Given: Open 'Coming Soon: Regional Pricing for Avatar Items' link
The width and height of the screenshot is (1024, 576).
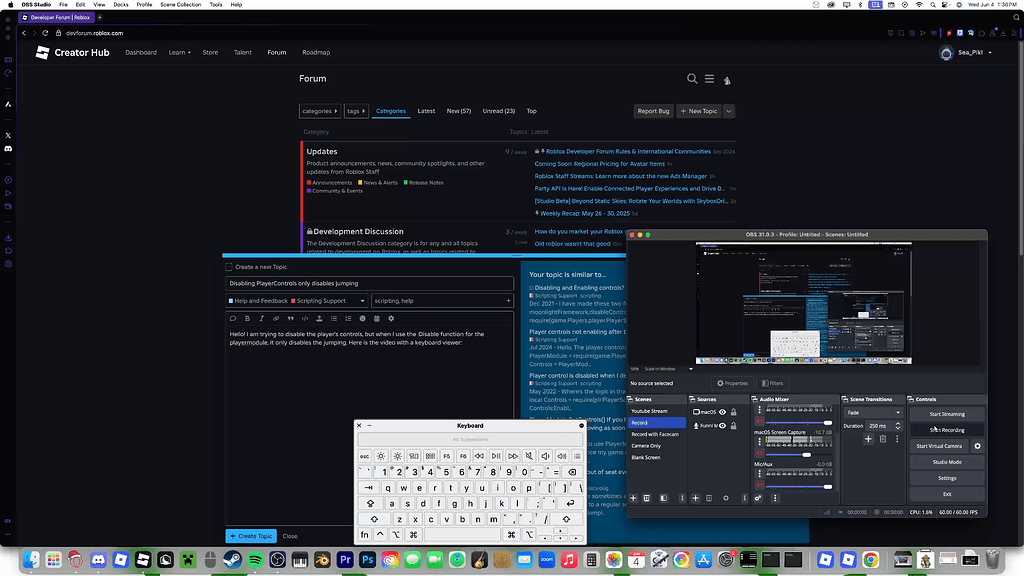Looking at the screenshot, I should 600,164.
